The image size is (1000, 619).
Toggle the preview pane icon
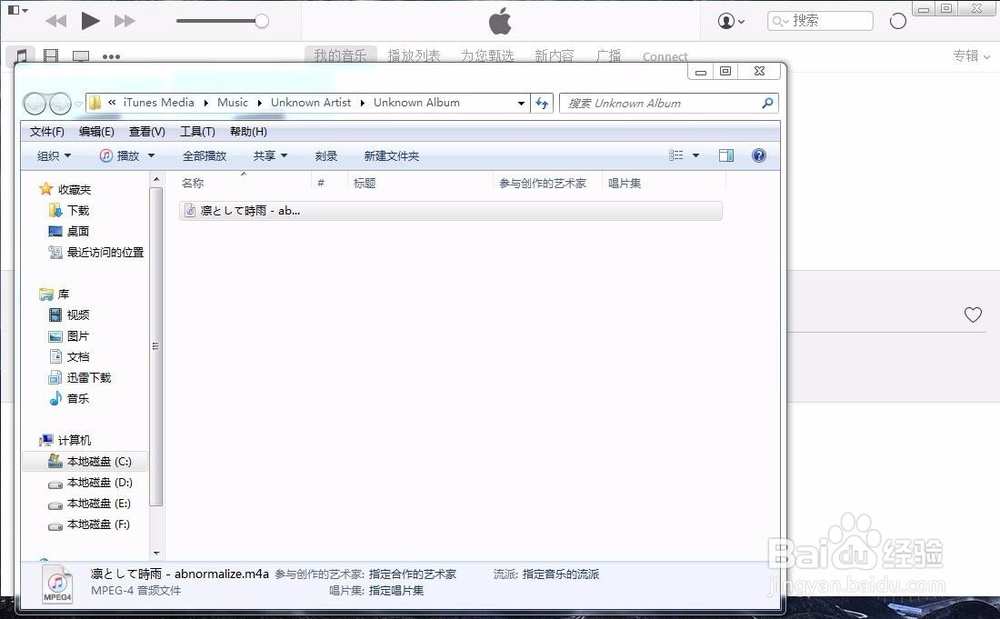point(726,156)
